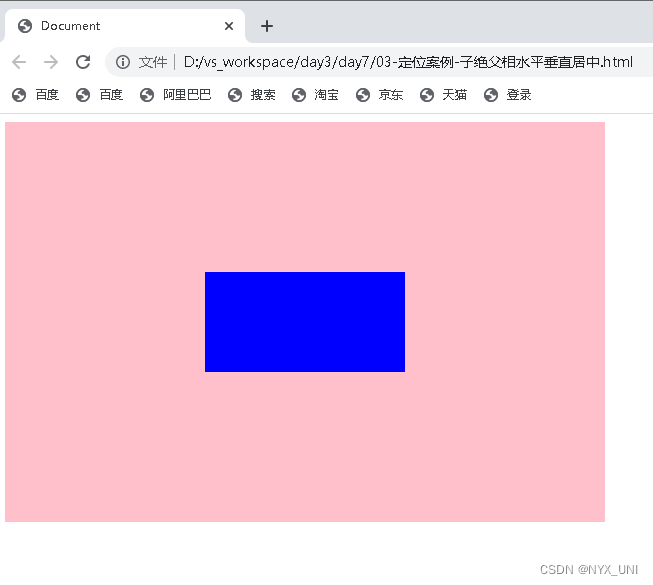Click the globe icon on Document tab

click(25, 26)
